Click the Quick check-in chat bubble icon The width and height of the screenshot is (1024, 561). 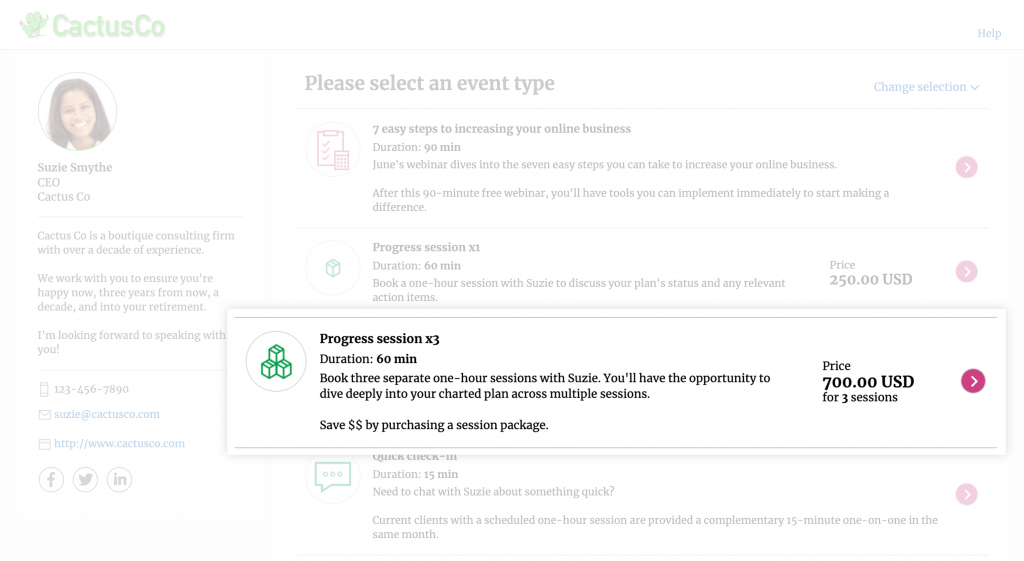pyautogui.click(x=332, y=475)
